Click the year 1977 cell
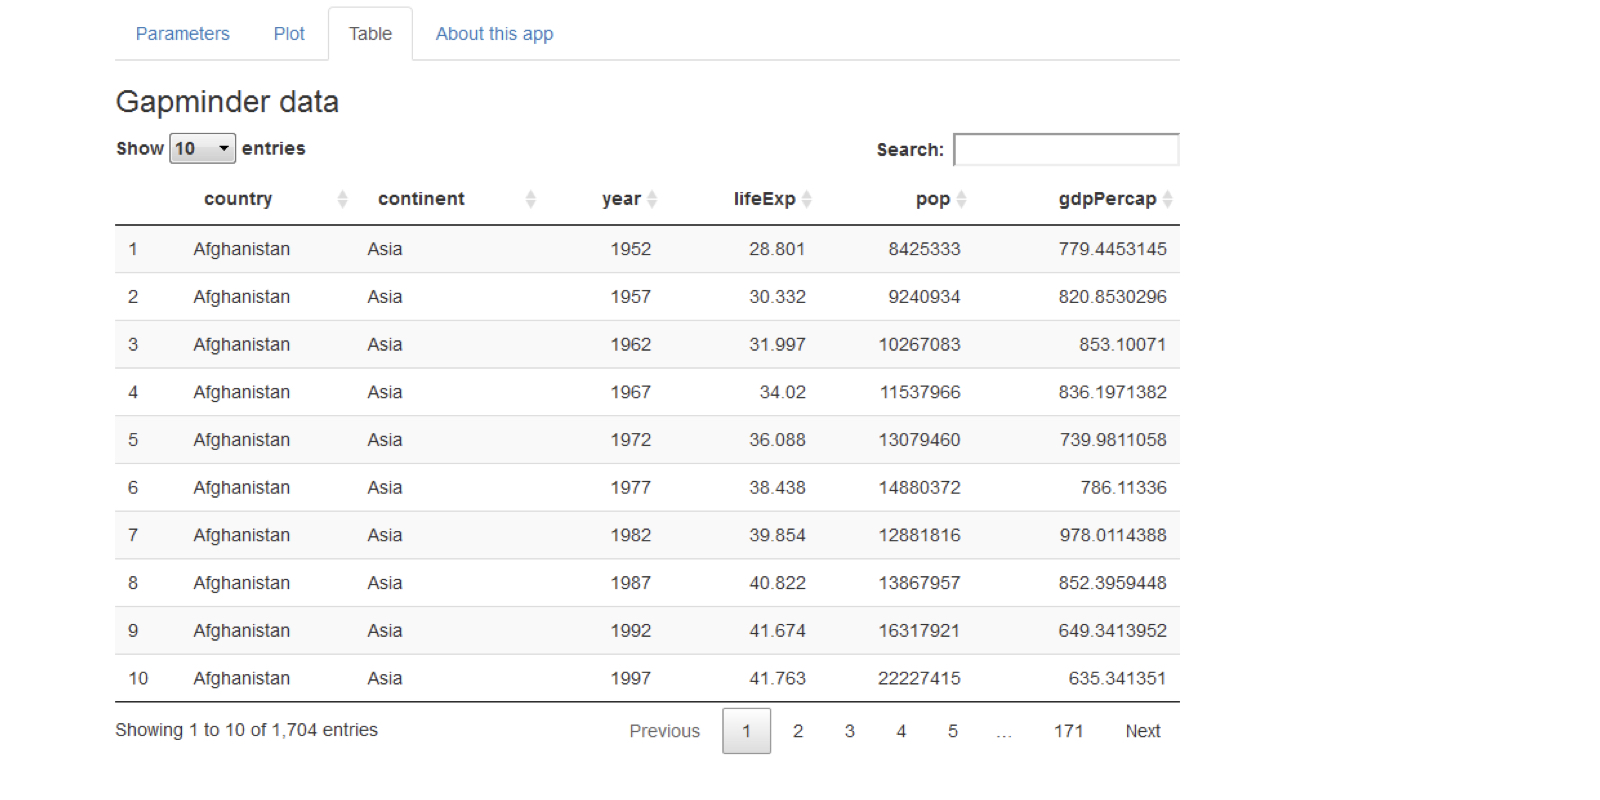Viewport: 1600px width, 800px height. click(630, 488)
